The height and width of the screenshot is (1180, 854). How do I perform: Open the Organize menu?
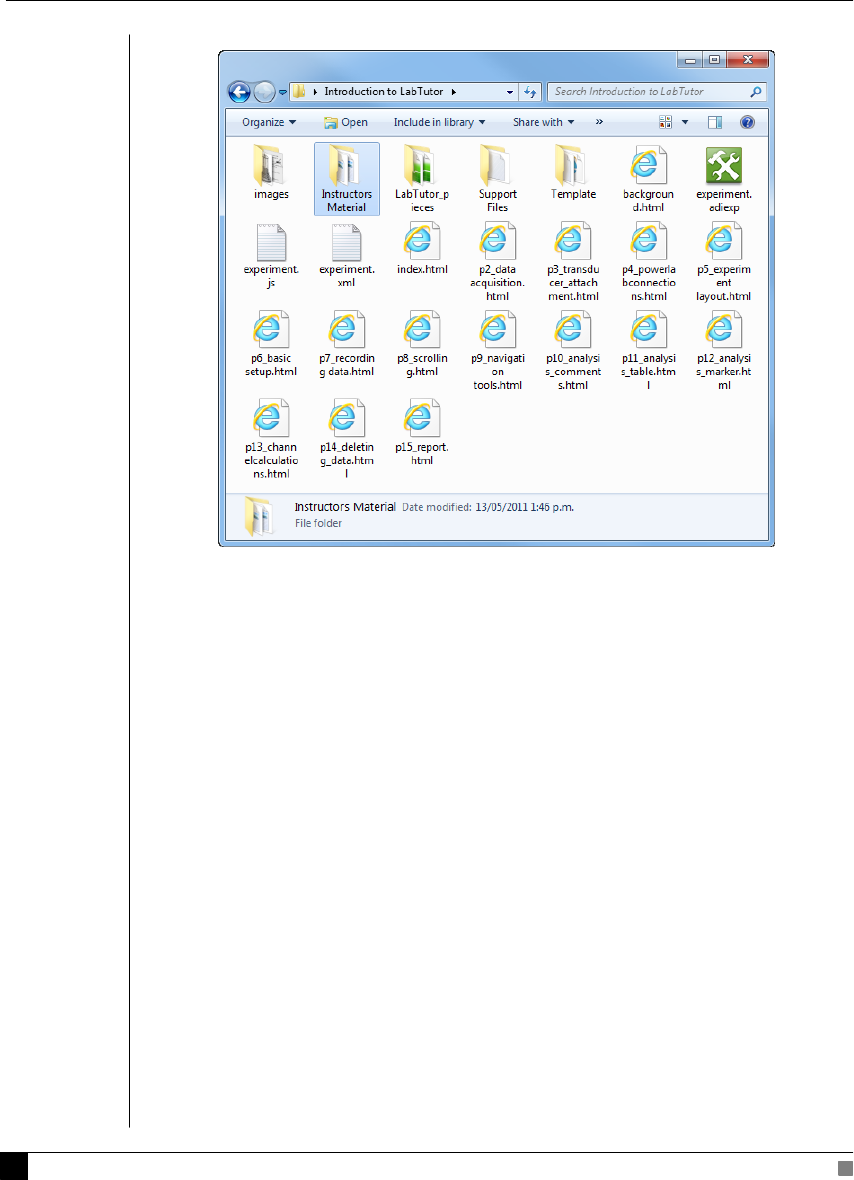[269, 122]
